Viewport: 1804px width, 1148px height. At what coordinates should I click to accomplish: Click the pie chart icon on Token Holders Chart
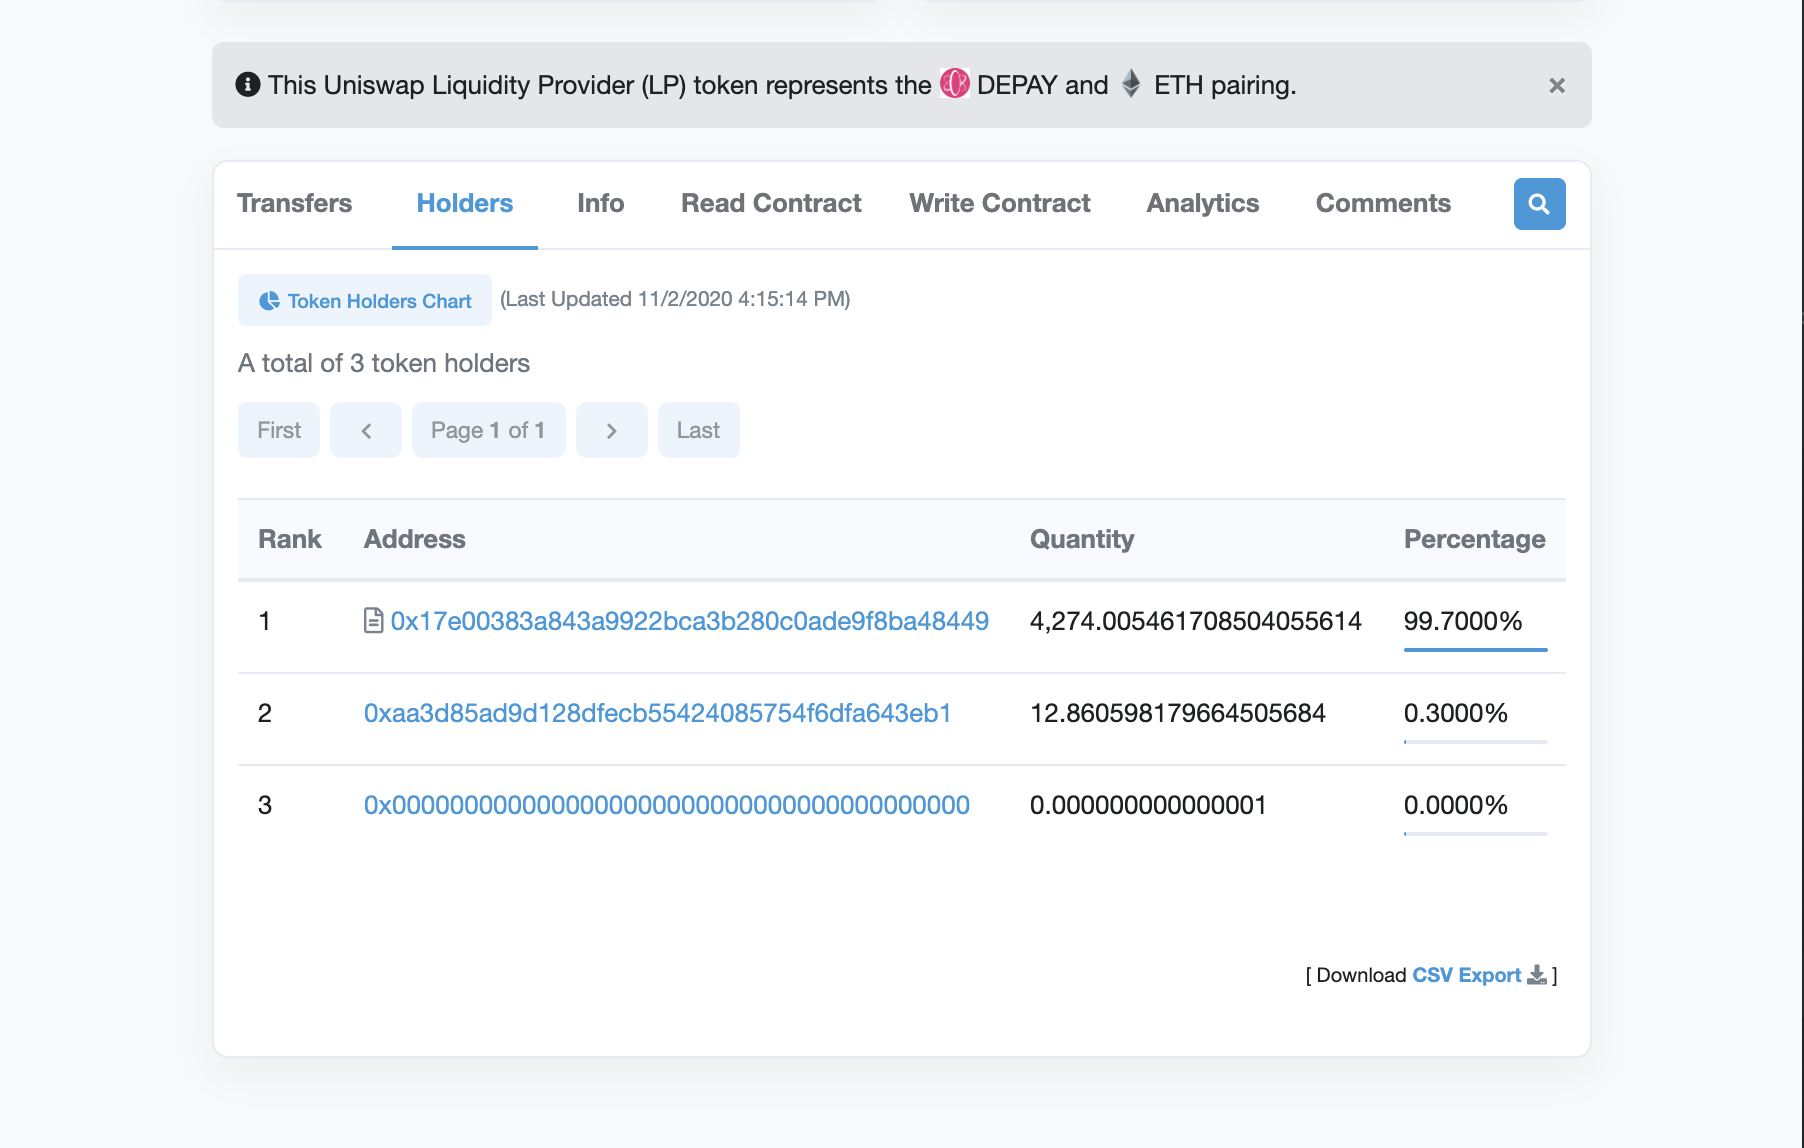(269, 301)
